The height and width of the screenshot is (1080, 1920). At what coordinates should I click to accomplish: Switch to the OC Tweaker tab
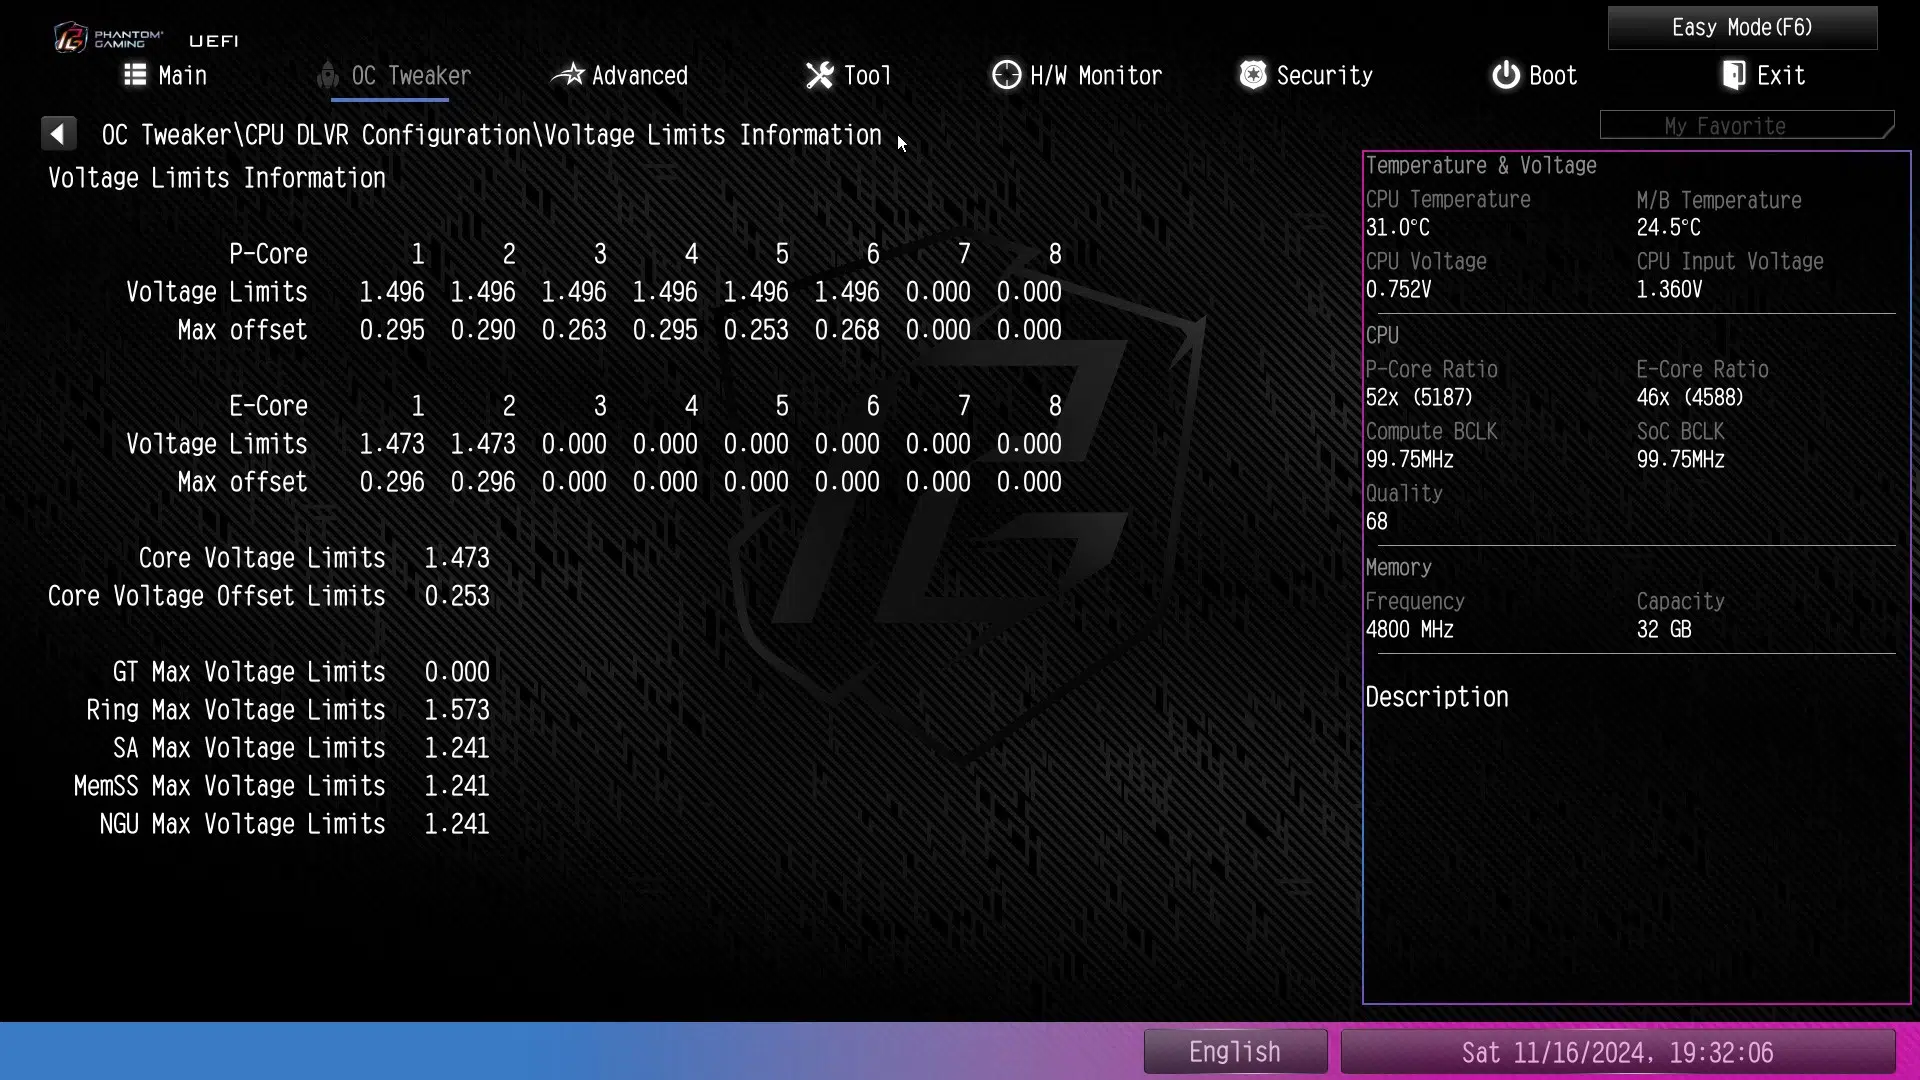394,76
